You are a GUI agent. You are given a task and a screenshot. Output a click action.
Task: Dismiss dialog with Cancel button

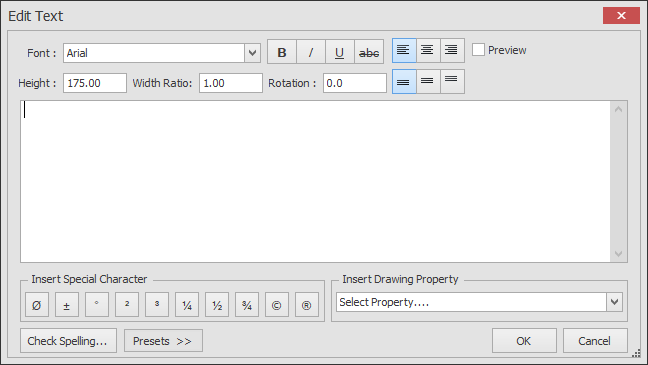[595, 341]
